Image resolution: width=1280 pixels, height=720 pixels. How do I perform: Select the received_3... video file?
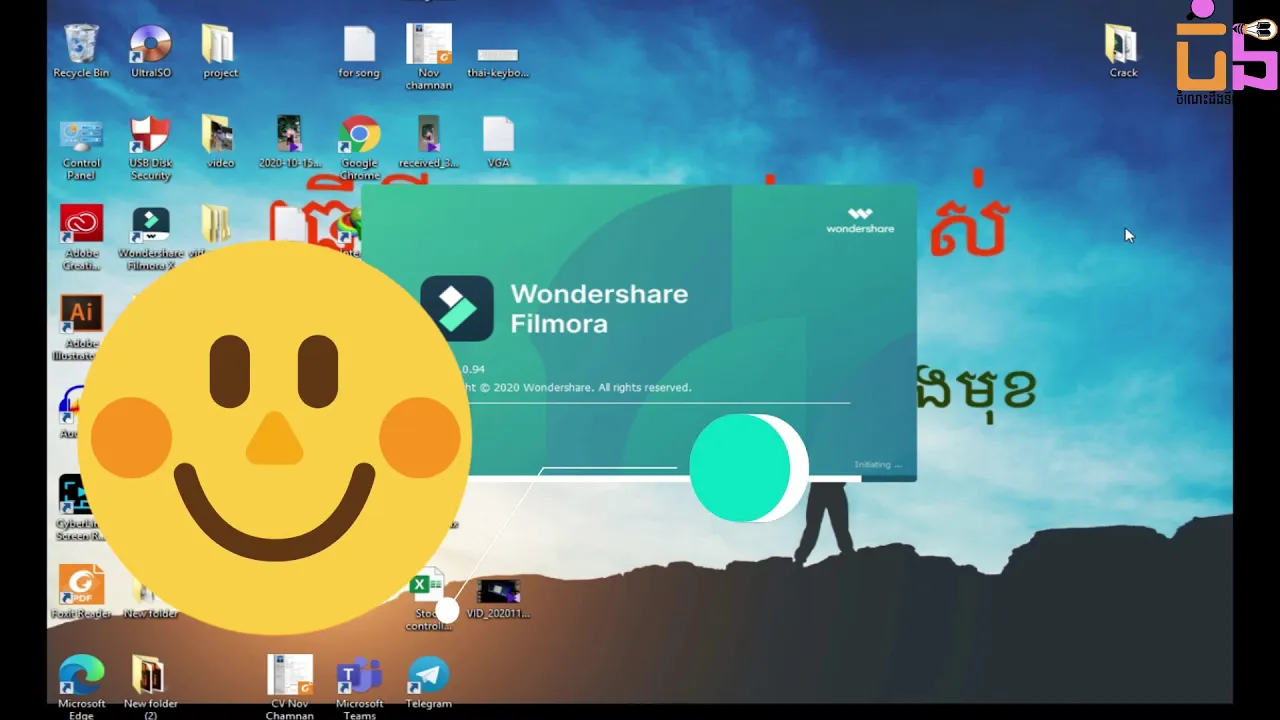tap(429, 142)
